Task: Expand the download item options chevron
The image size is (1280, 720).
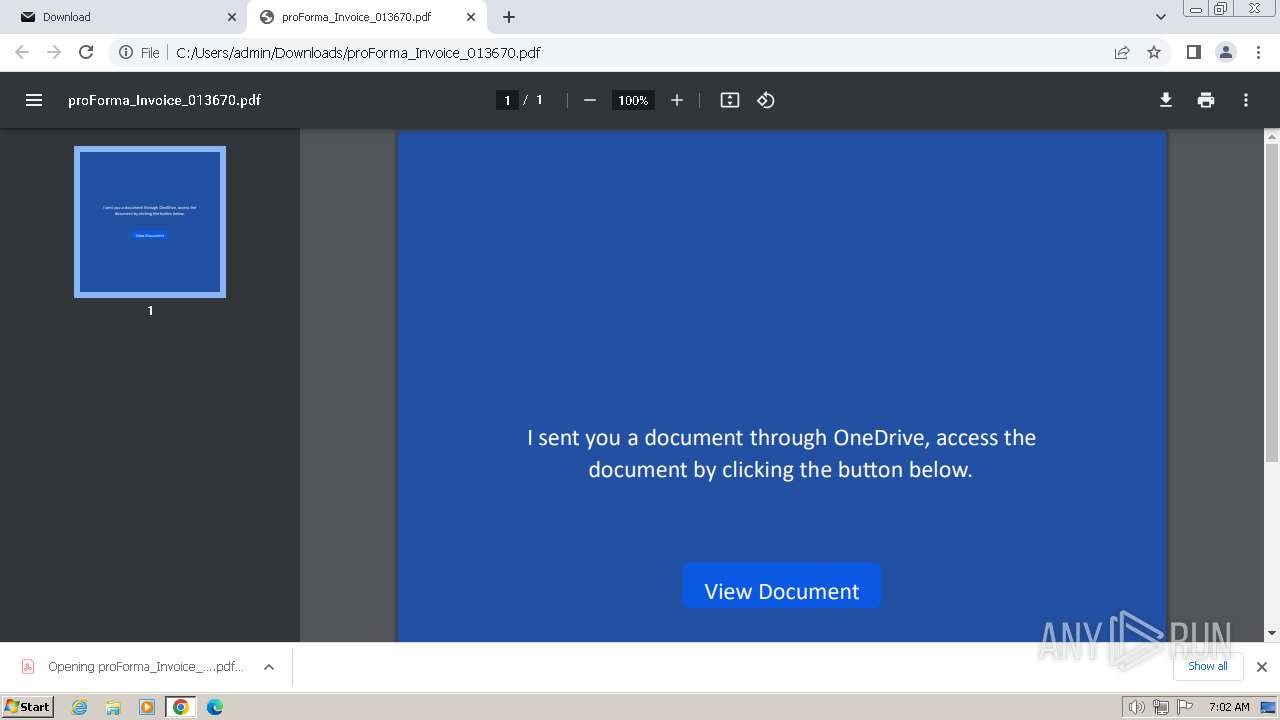Action: (269, 667)
